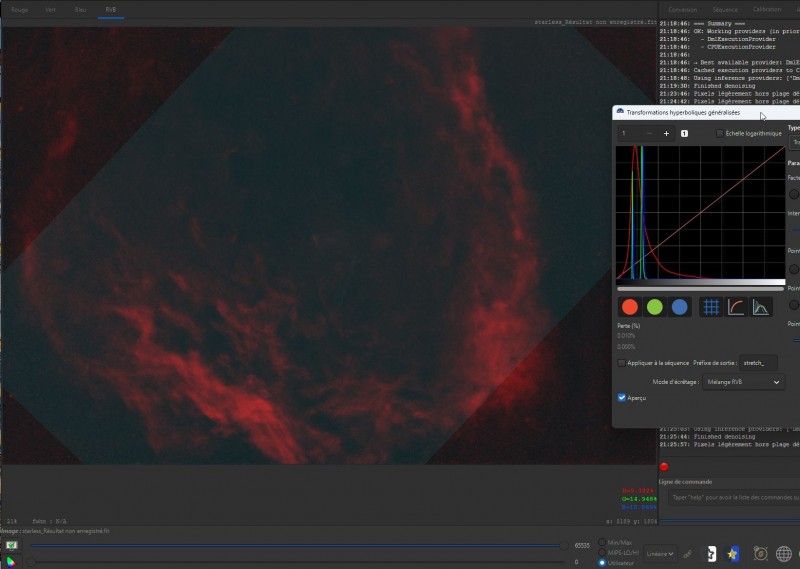Toggle the original histogram display icon
This screenshot has height=569, width=800.
pos(761,307)
